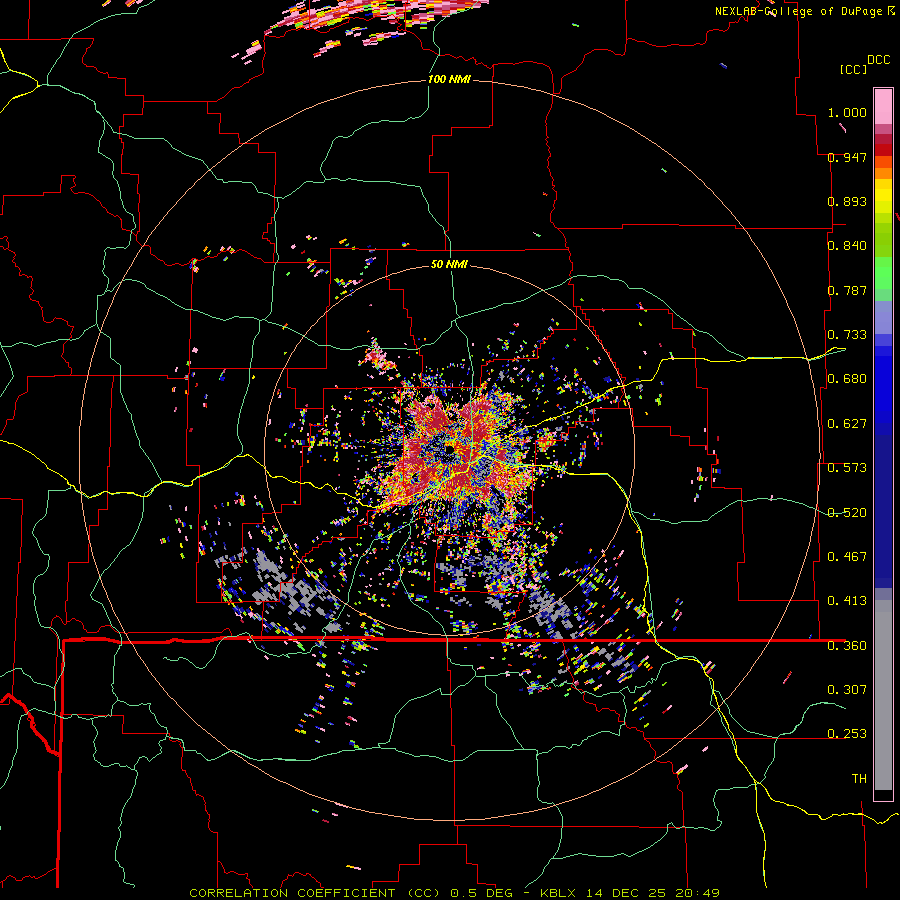This screenshot has height=900, width=900.
Task: Click the 0.947 color scale value
Action: click(847, 157)
